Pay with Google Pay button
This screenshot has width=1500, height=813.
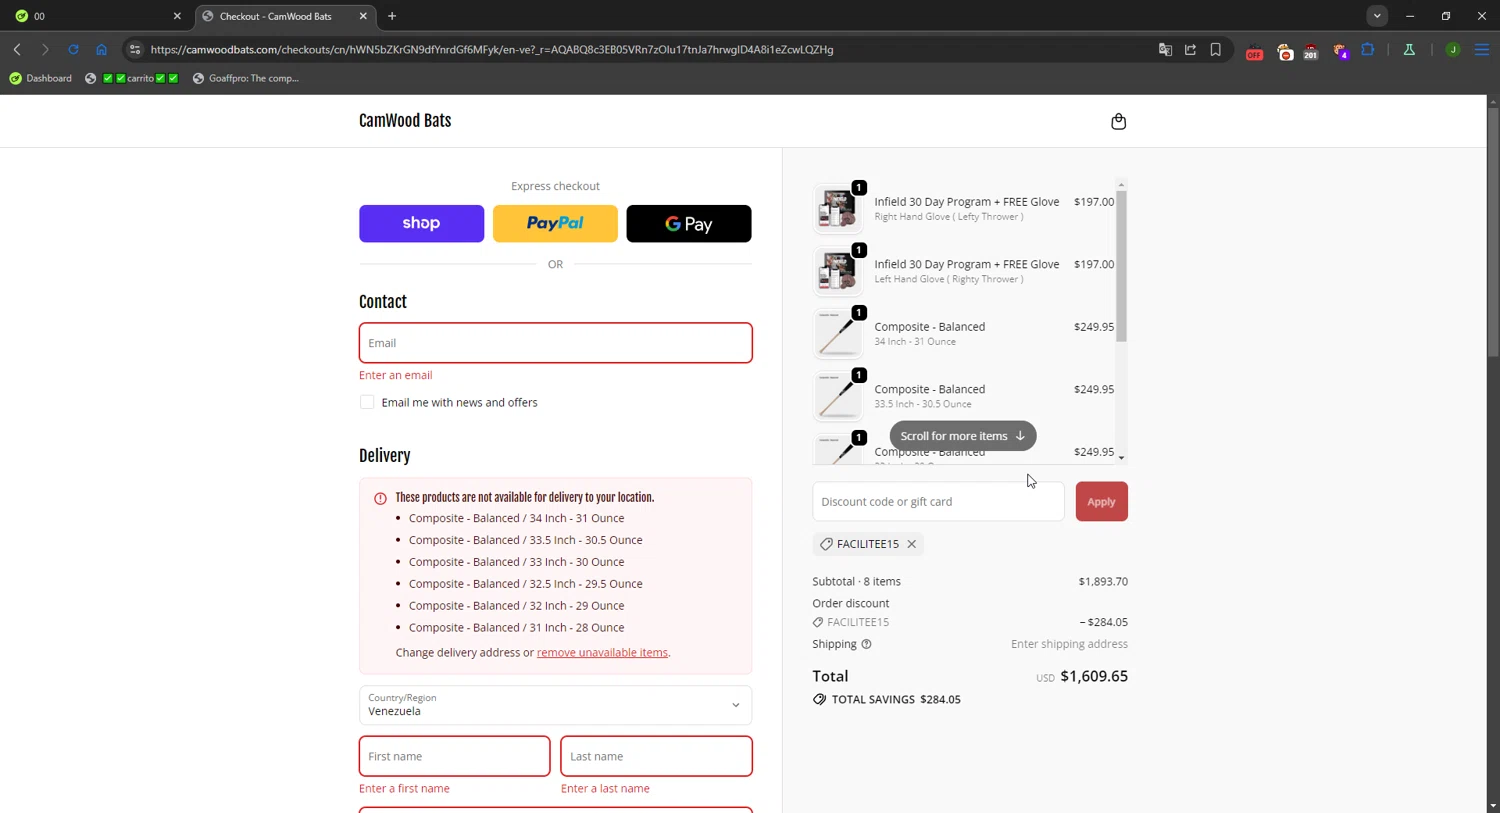689,223
